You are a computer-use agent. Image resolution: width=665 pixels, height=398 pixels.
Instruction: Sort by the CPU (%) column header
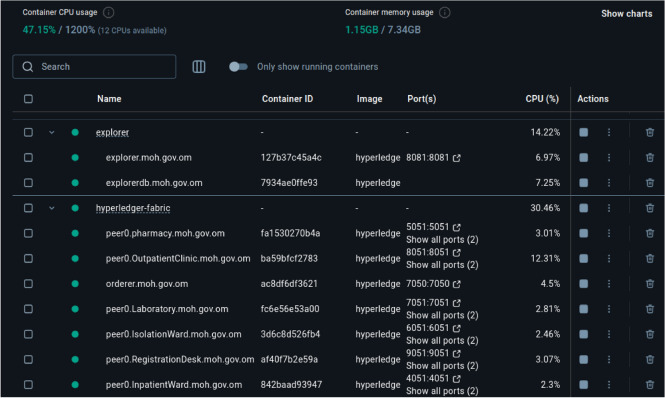pos(542,99)
